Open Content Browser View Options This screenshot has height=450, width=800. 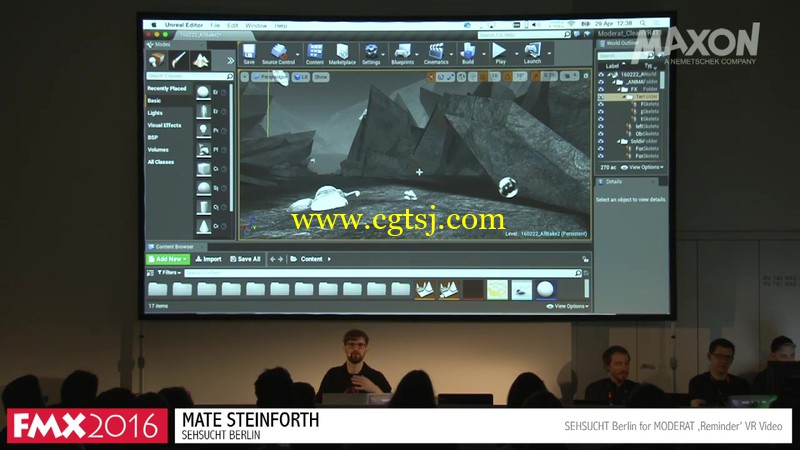coord(567,306)
